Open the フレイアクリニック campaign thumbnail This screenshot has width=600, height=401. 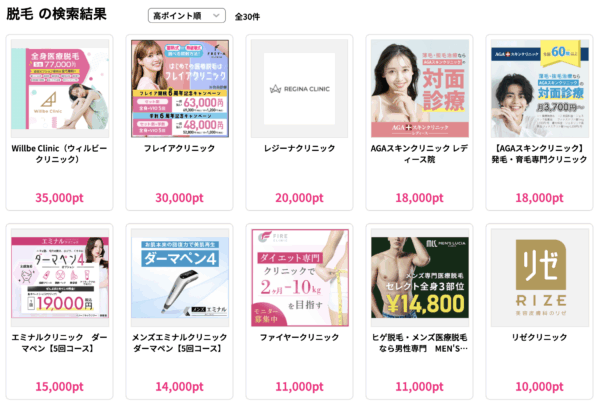(x=180, y=88)
